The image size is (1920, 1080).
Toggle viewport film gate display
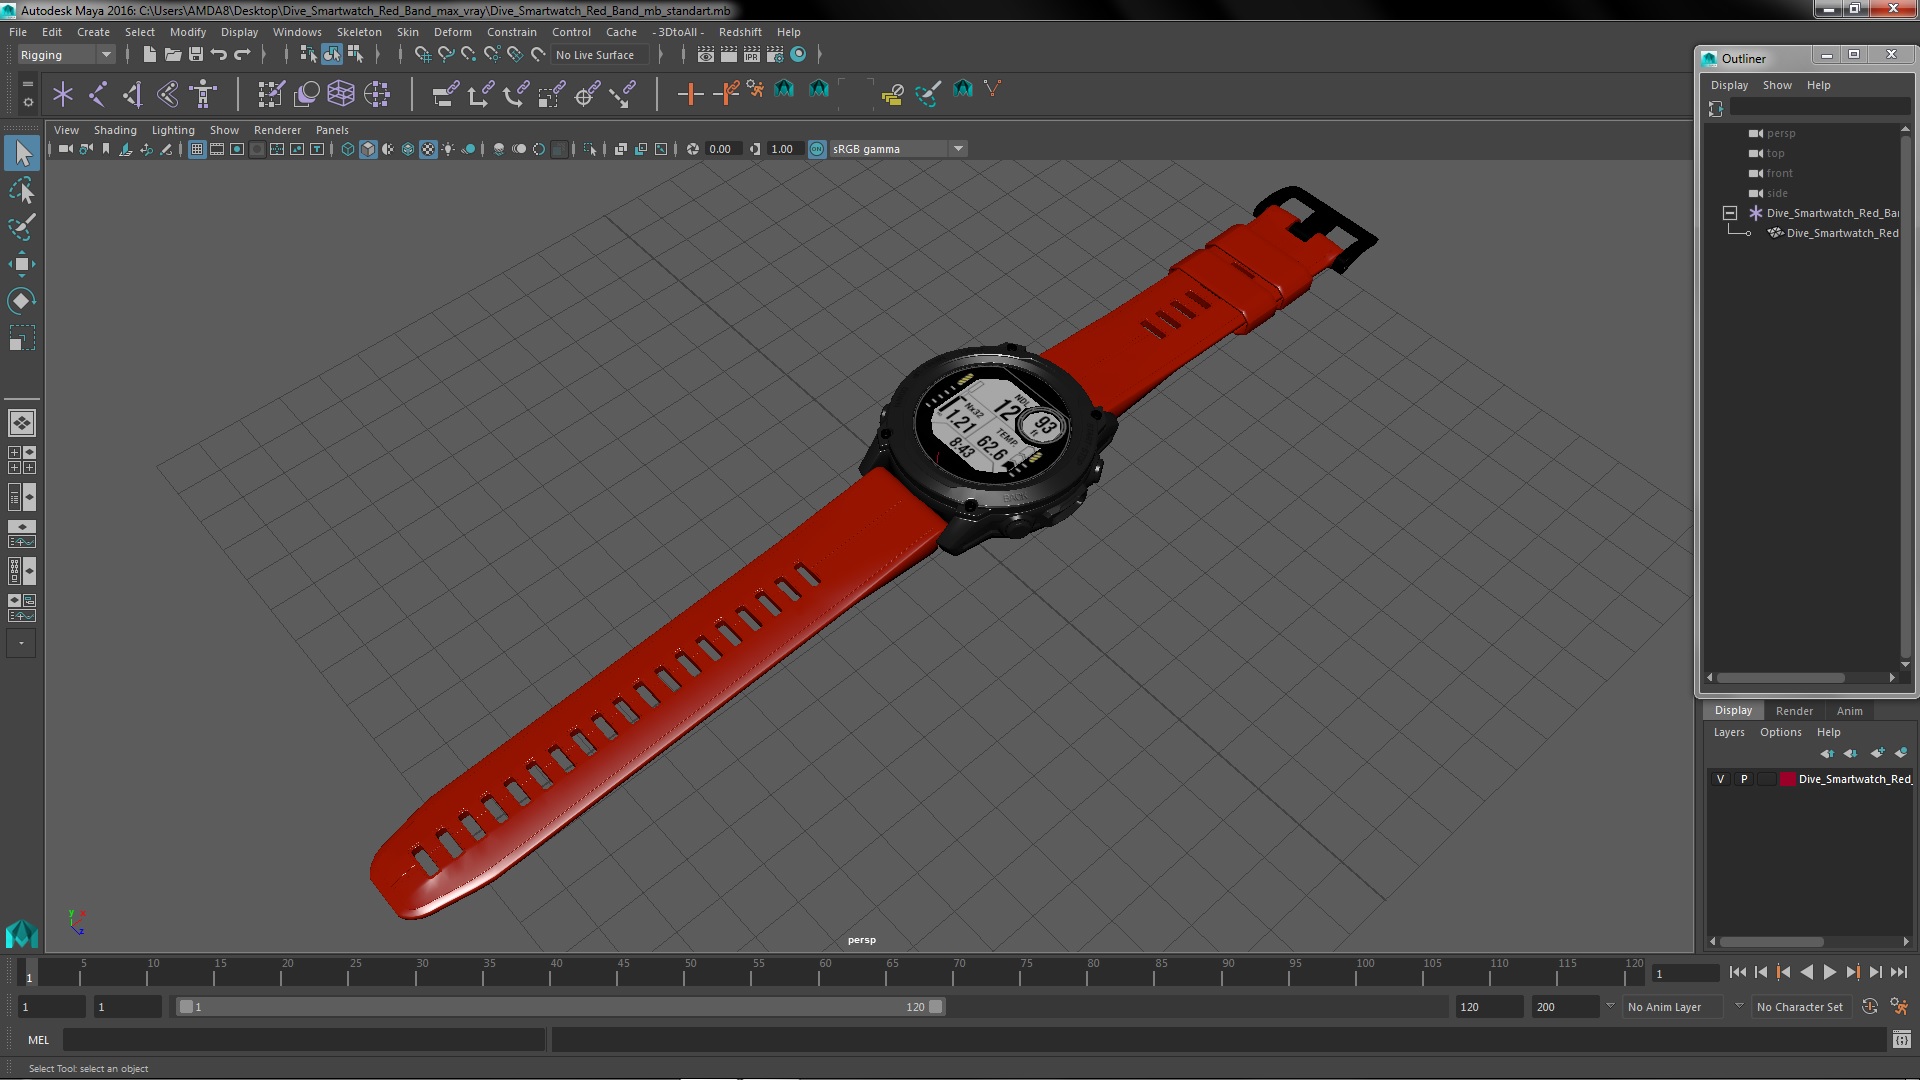[217, 149]
